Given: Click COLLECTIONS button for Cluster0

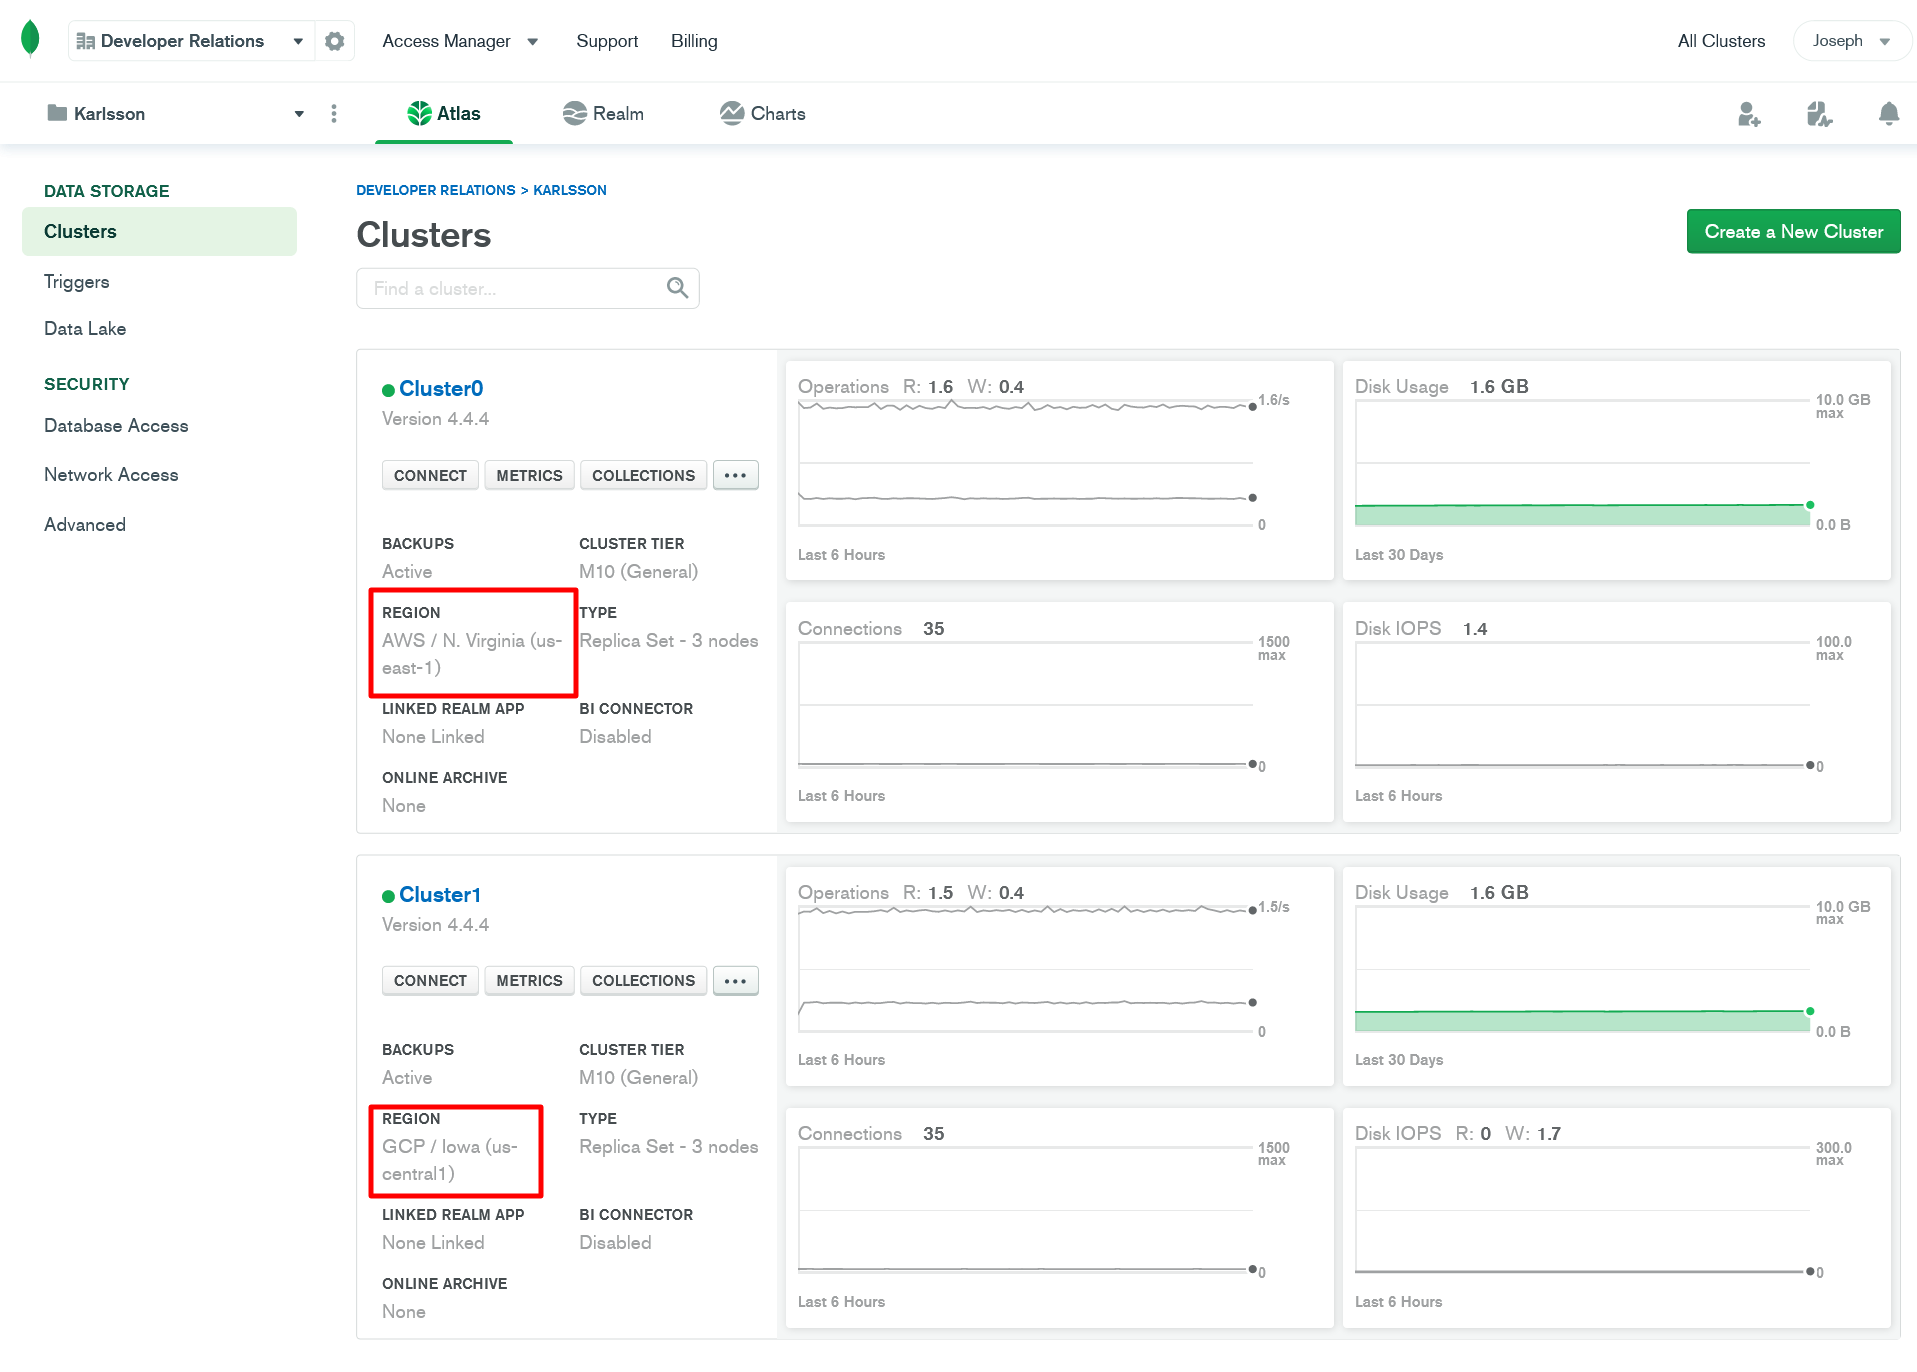Looking at the screenshot, I should coord(643,475).
